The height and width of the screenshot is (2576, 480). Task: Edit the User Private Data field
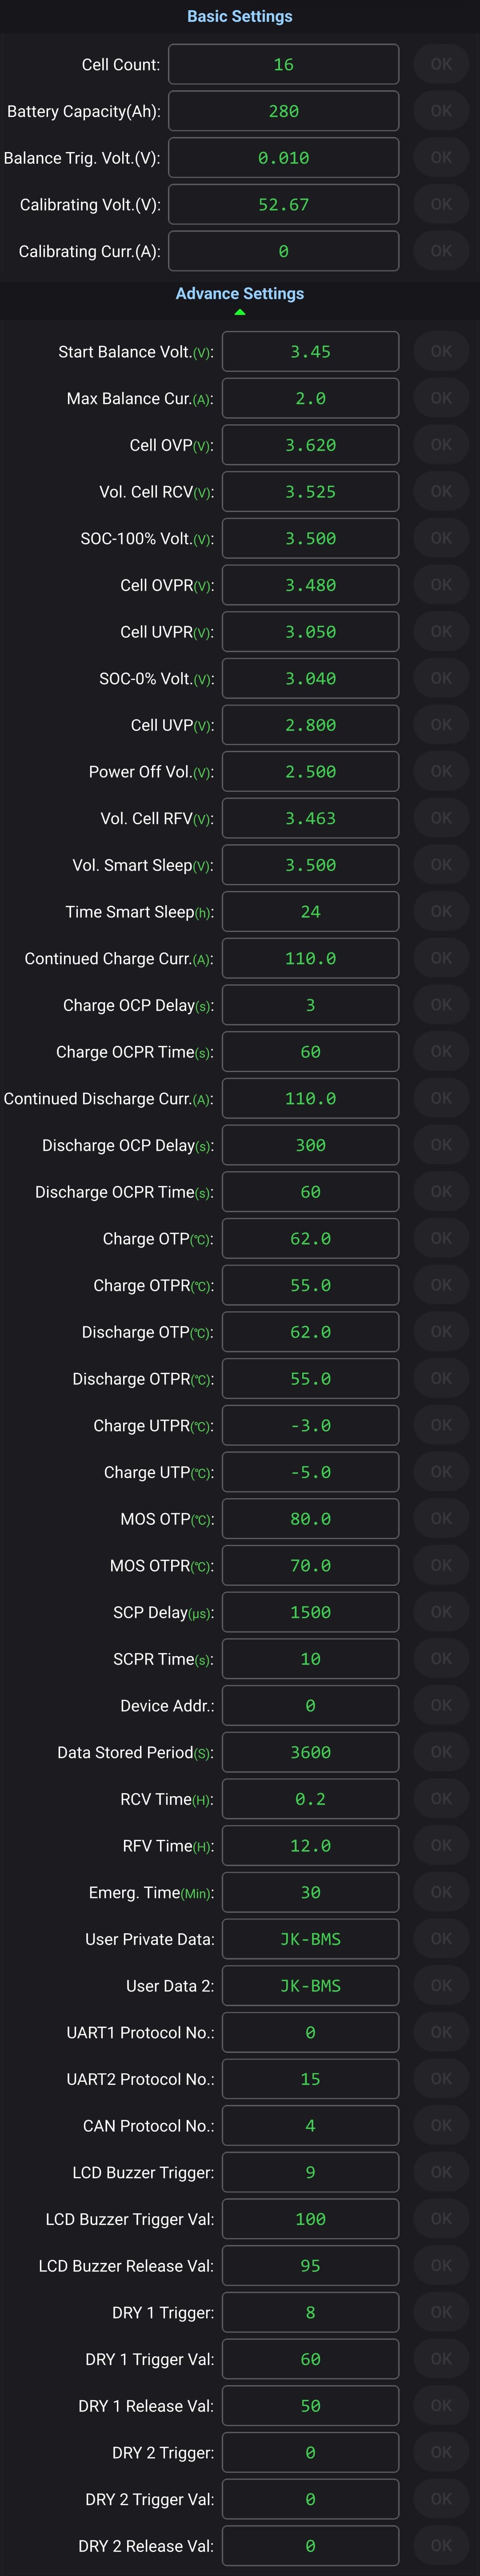pos(310,1939)
